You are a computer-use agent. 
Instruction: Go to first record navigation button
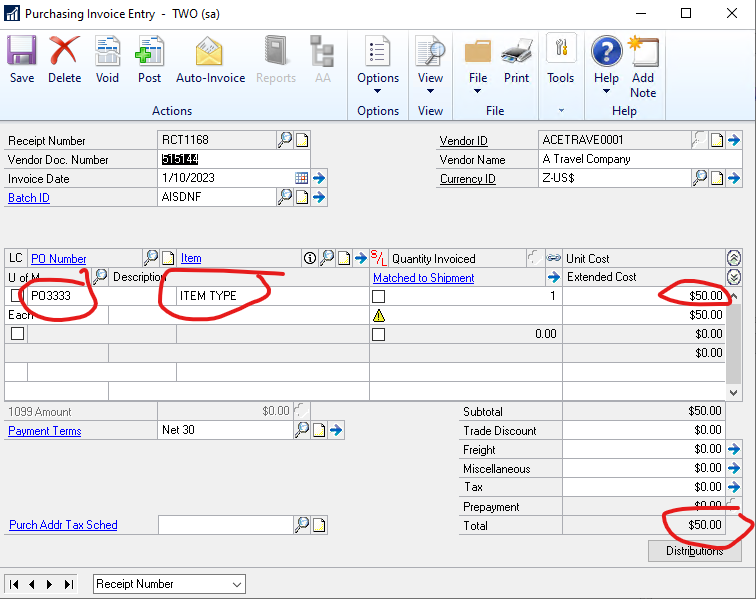pos(14,585)
